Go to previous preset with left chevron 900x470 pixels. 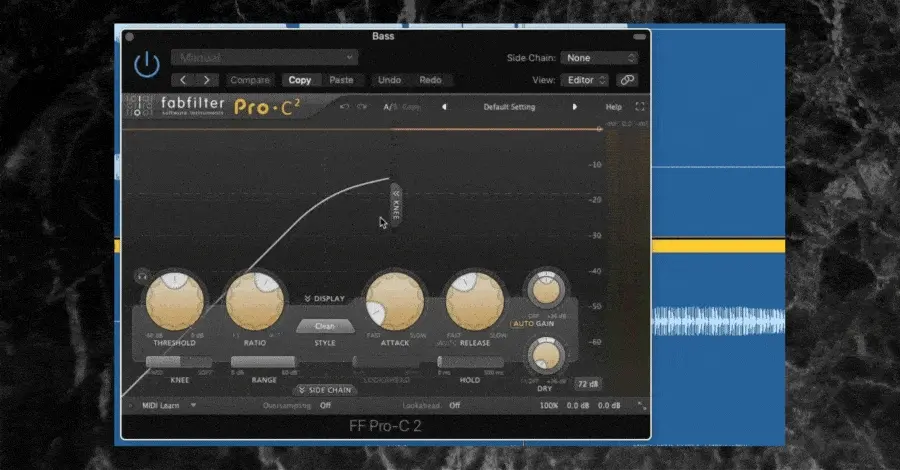[x=183, y=80]
